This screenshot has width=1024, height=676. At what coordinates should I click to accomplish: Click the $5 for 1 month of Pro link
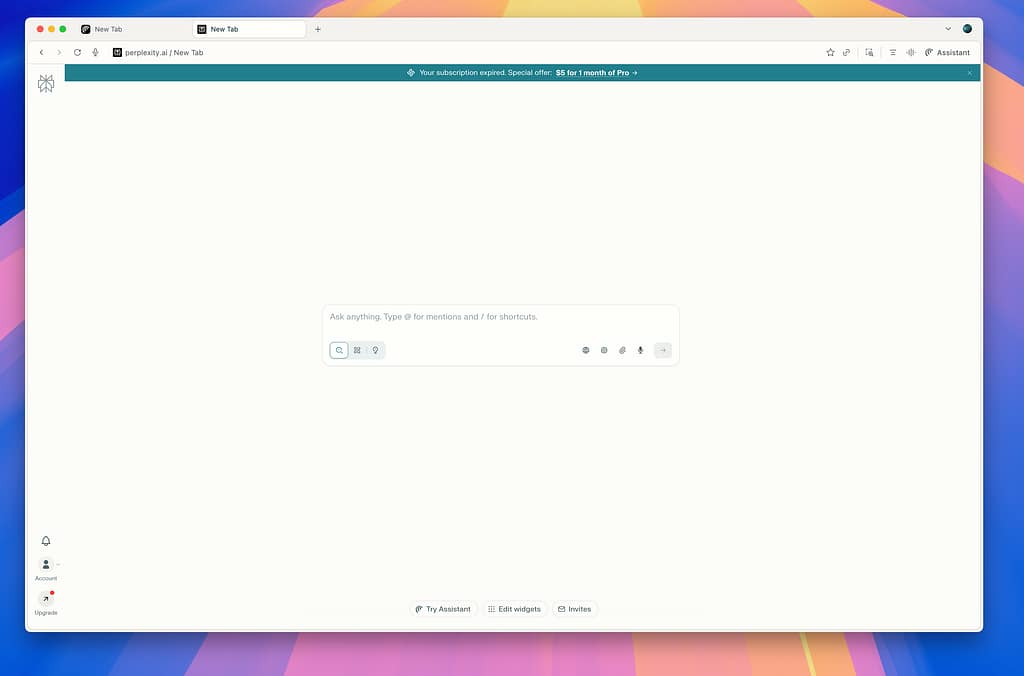pyautogui.click(x=596, y=73)
